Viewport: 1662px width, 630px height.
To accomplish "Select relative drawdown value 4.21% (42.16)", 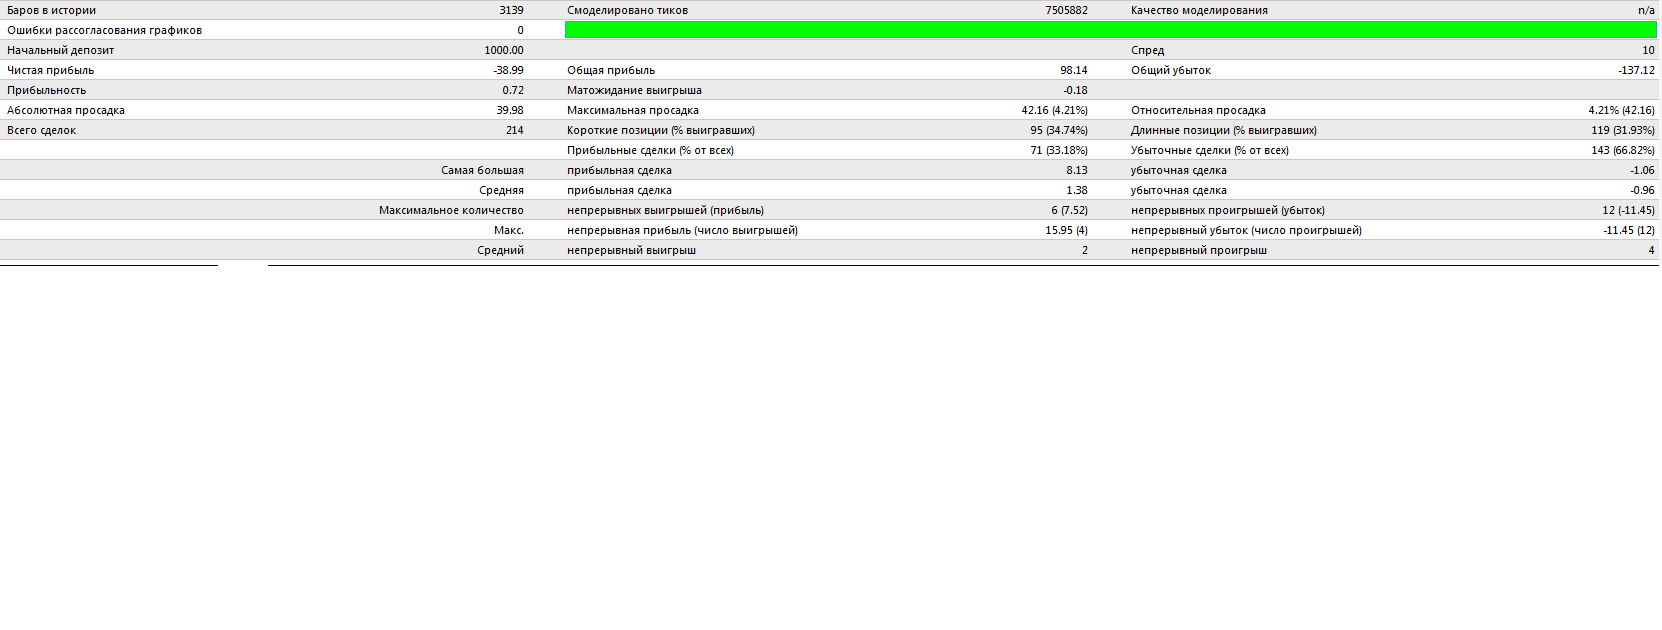I will (x=1621, y=110).
